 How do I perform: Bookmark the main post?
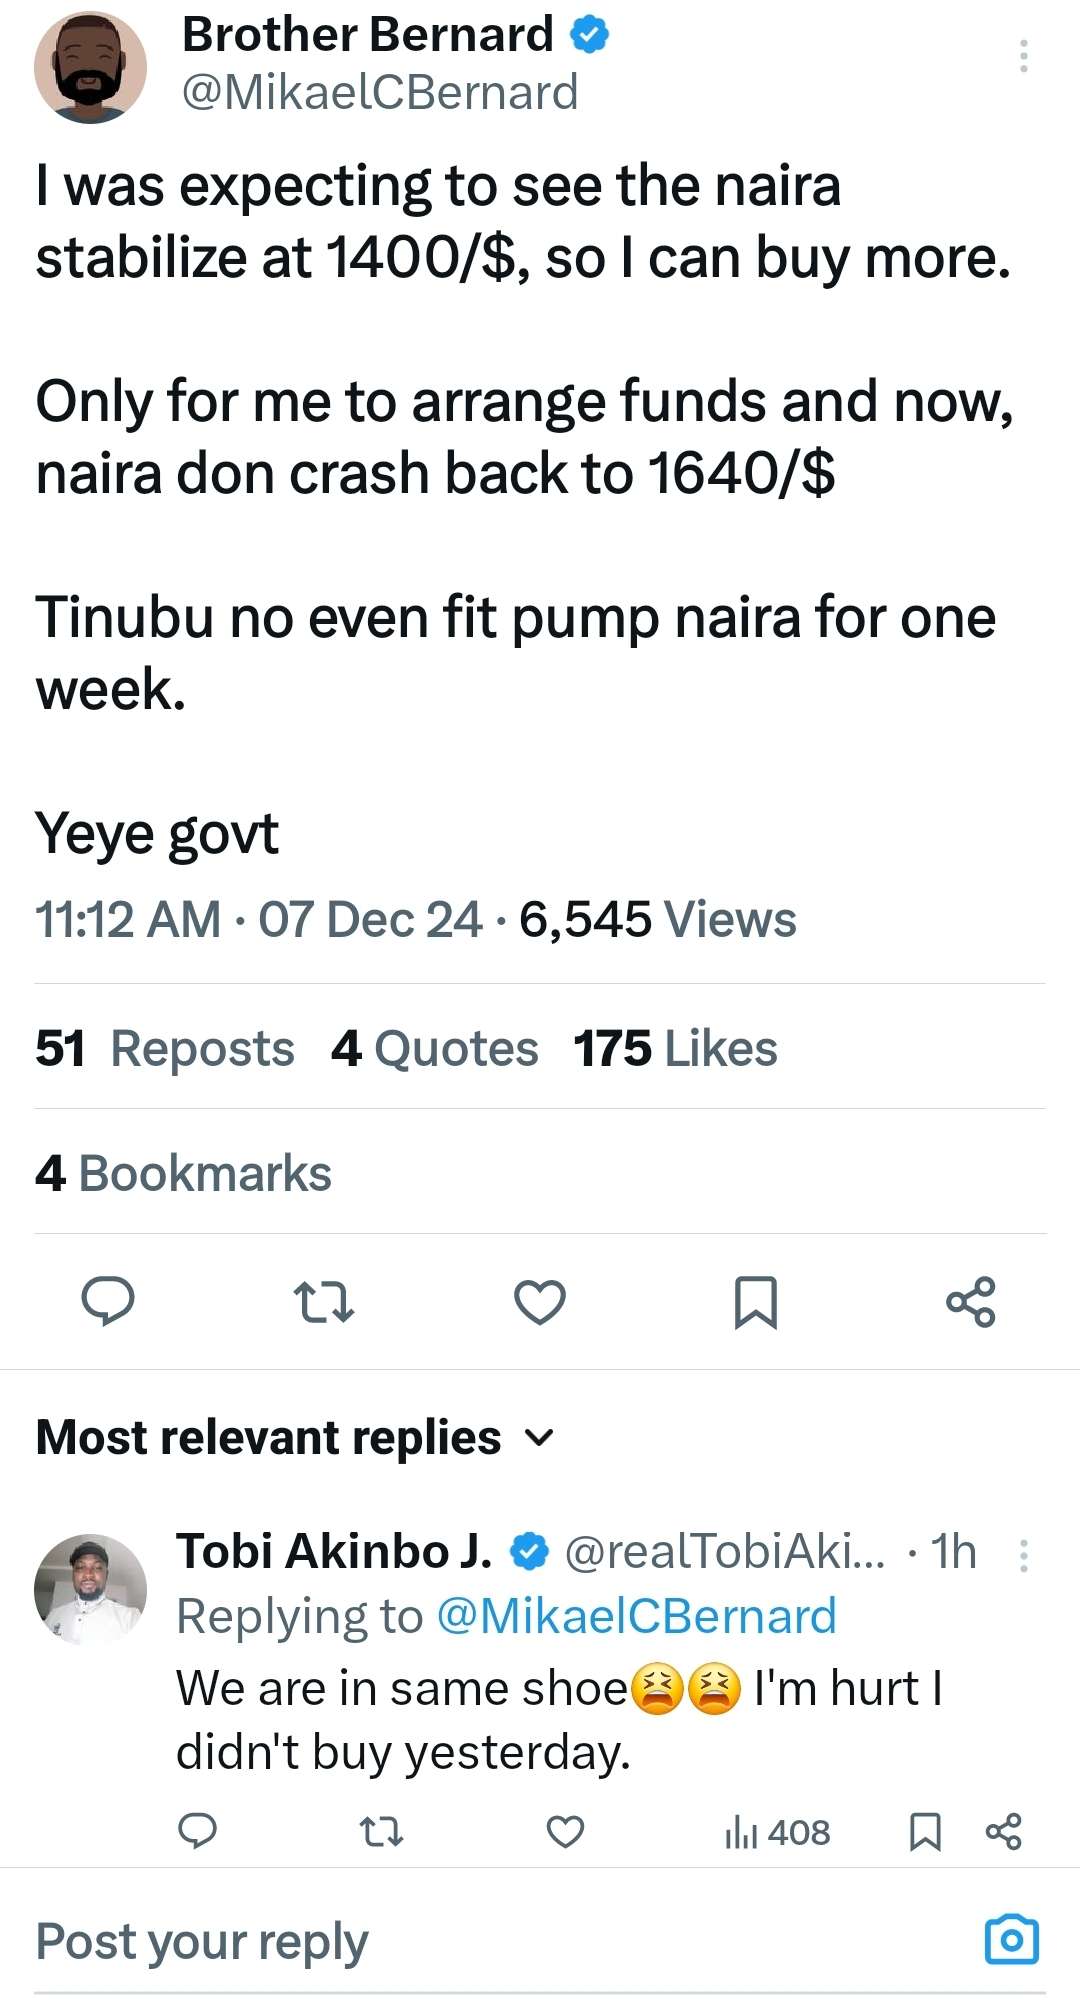(755, 1301)
